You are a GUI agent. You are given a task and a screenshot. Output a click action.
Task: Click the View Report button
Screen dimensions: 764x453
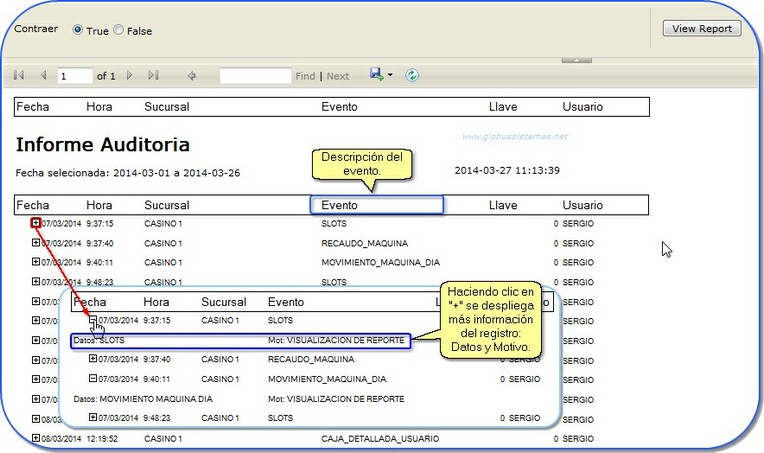coord(702,28)
